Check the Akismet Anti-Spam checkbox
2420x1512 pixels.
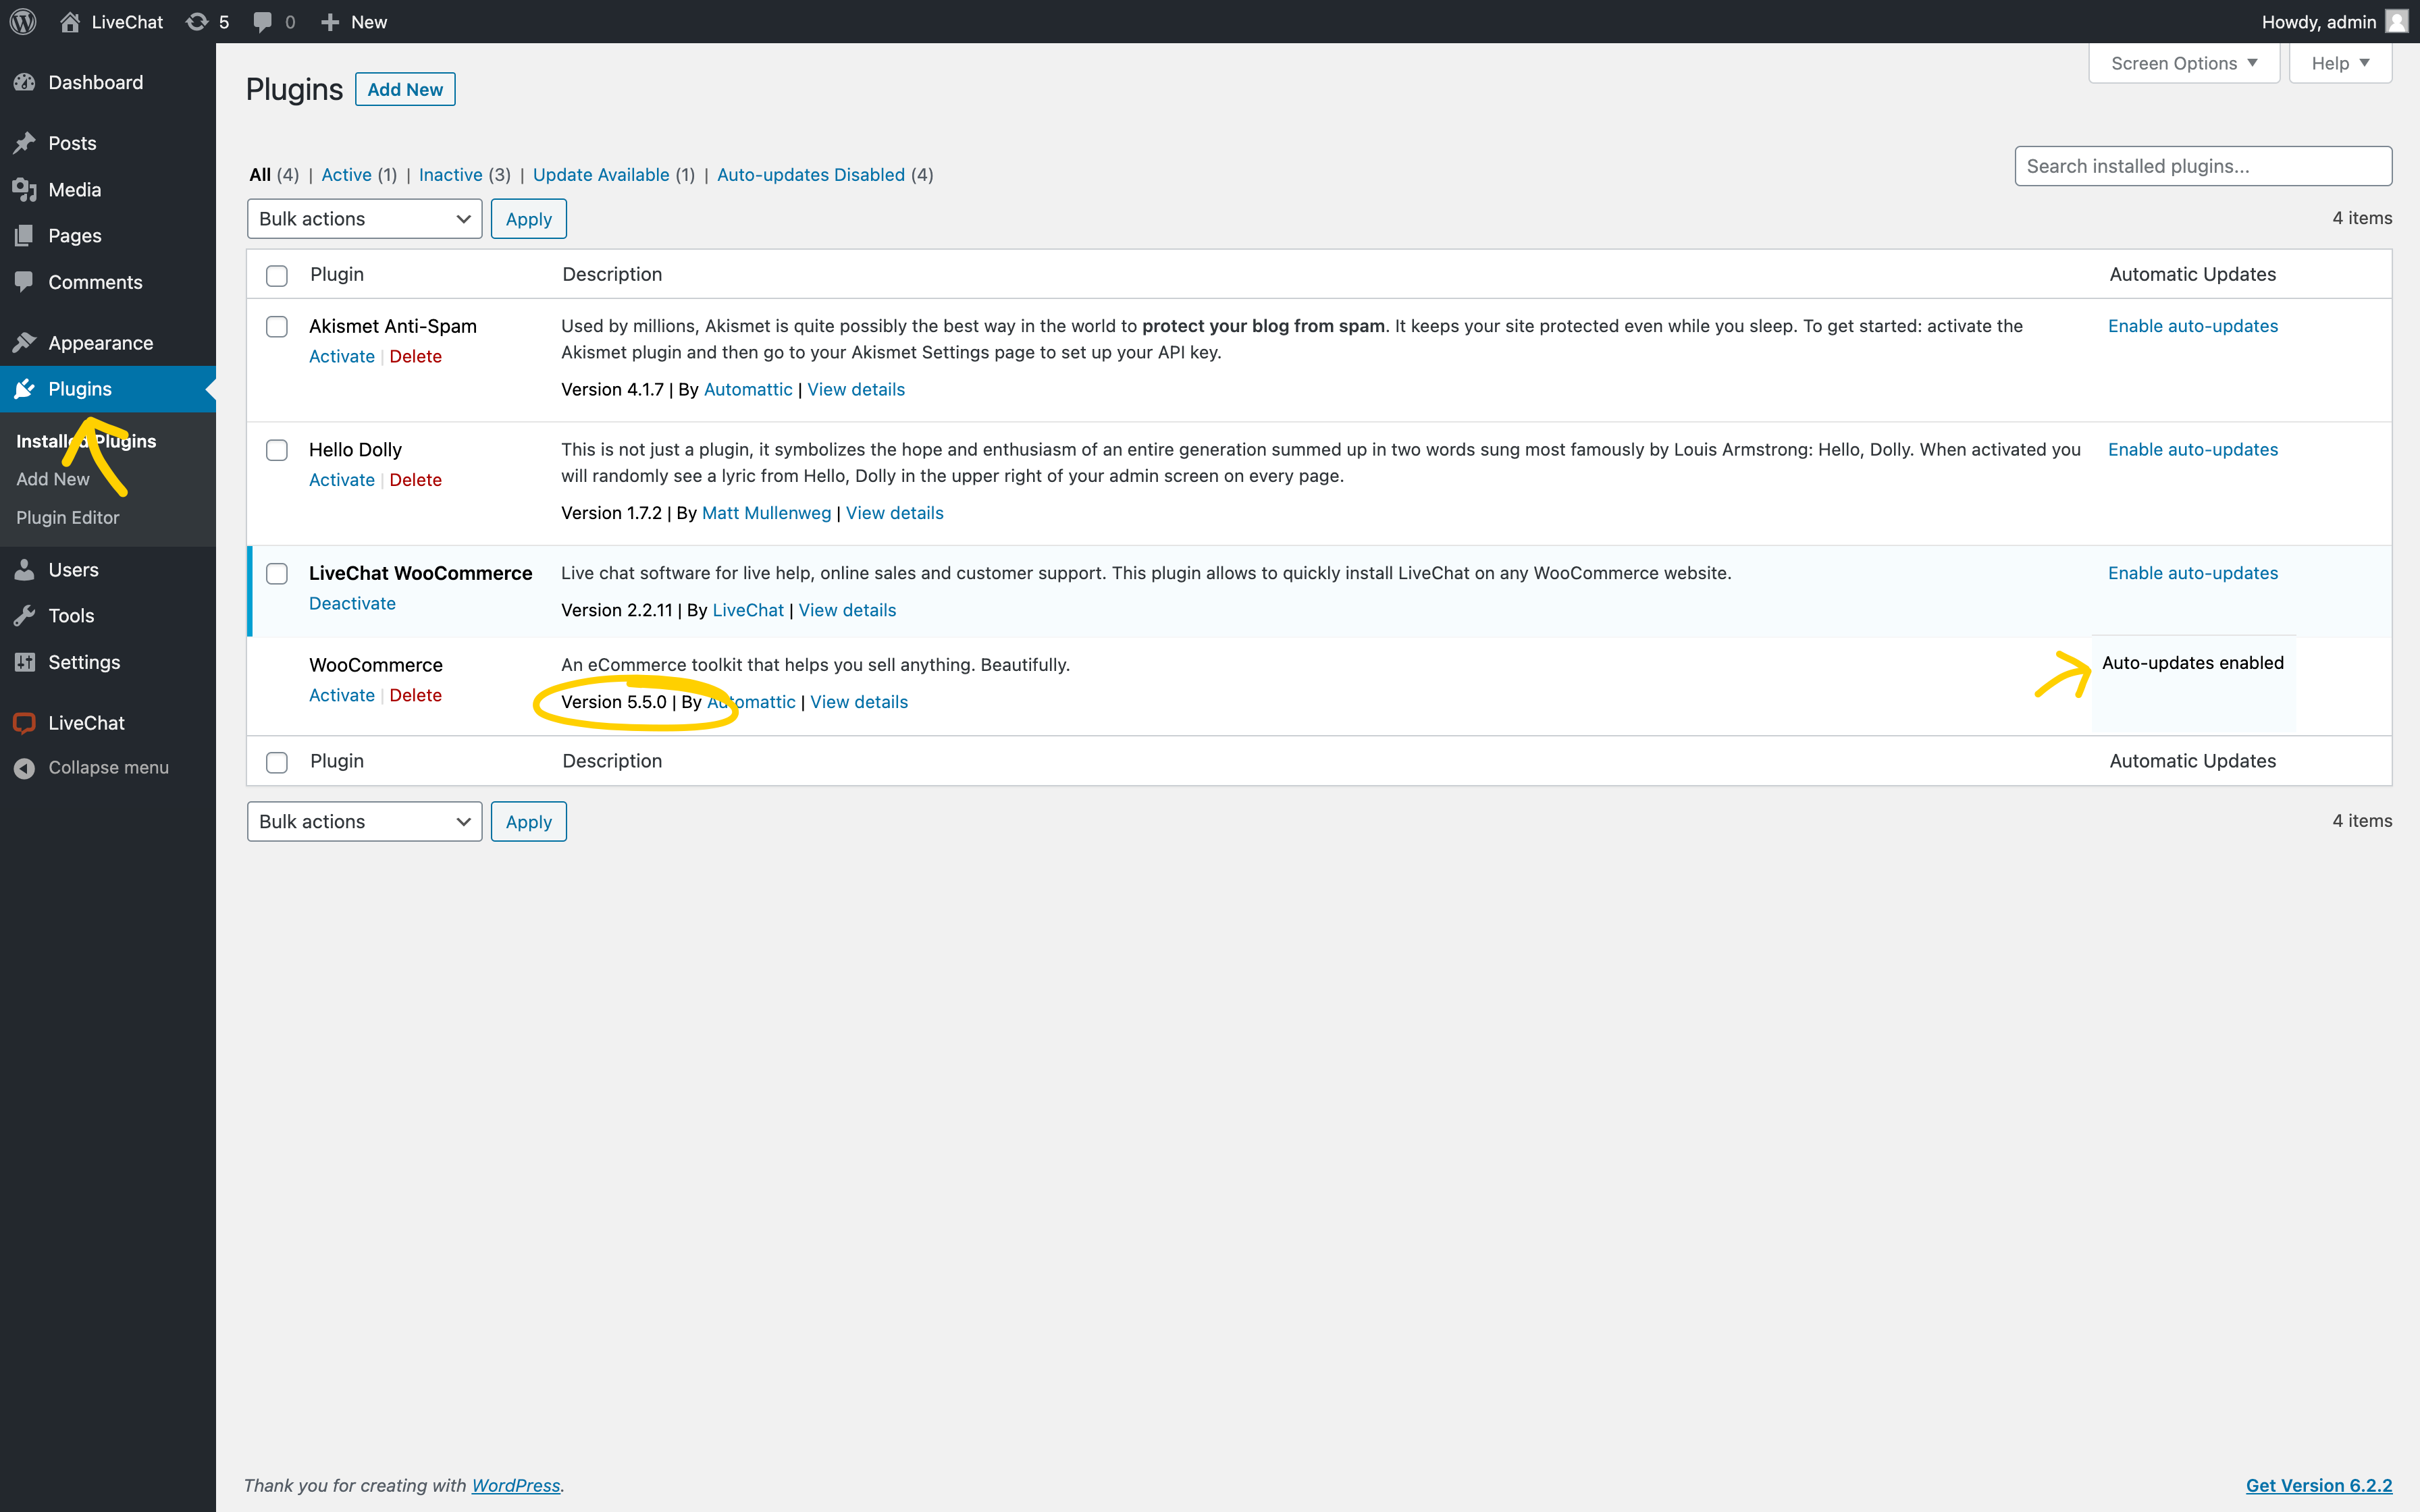(x=277, y=327)
